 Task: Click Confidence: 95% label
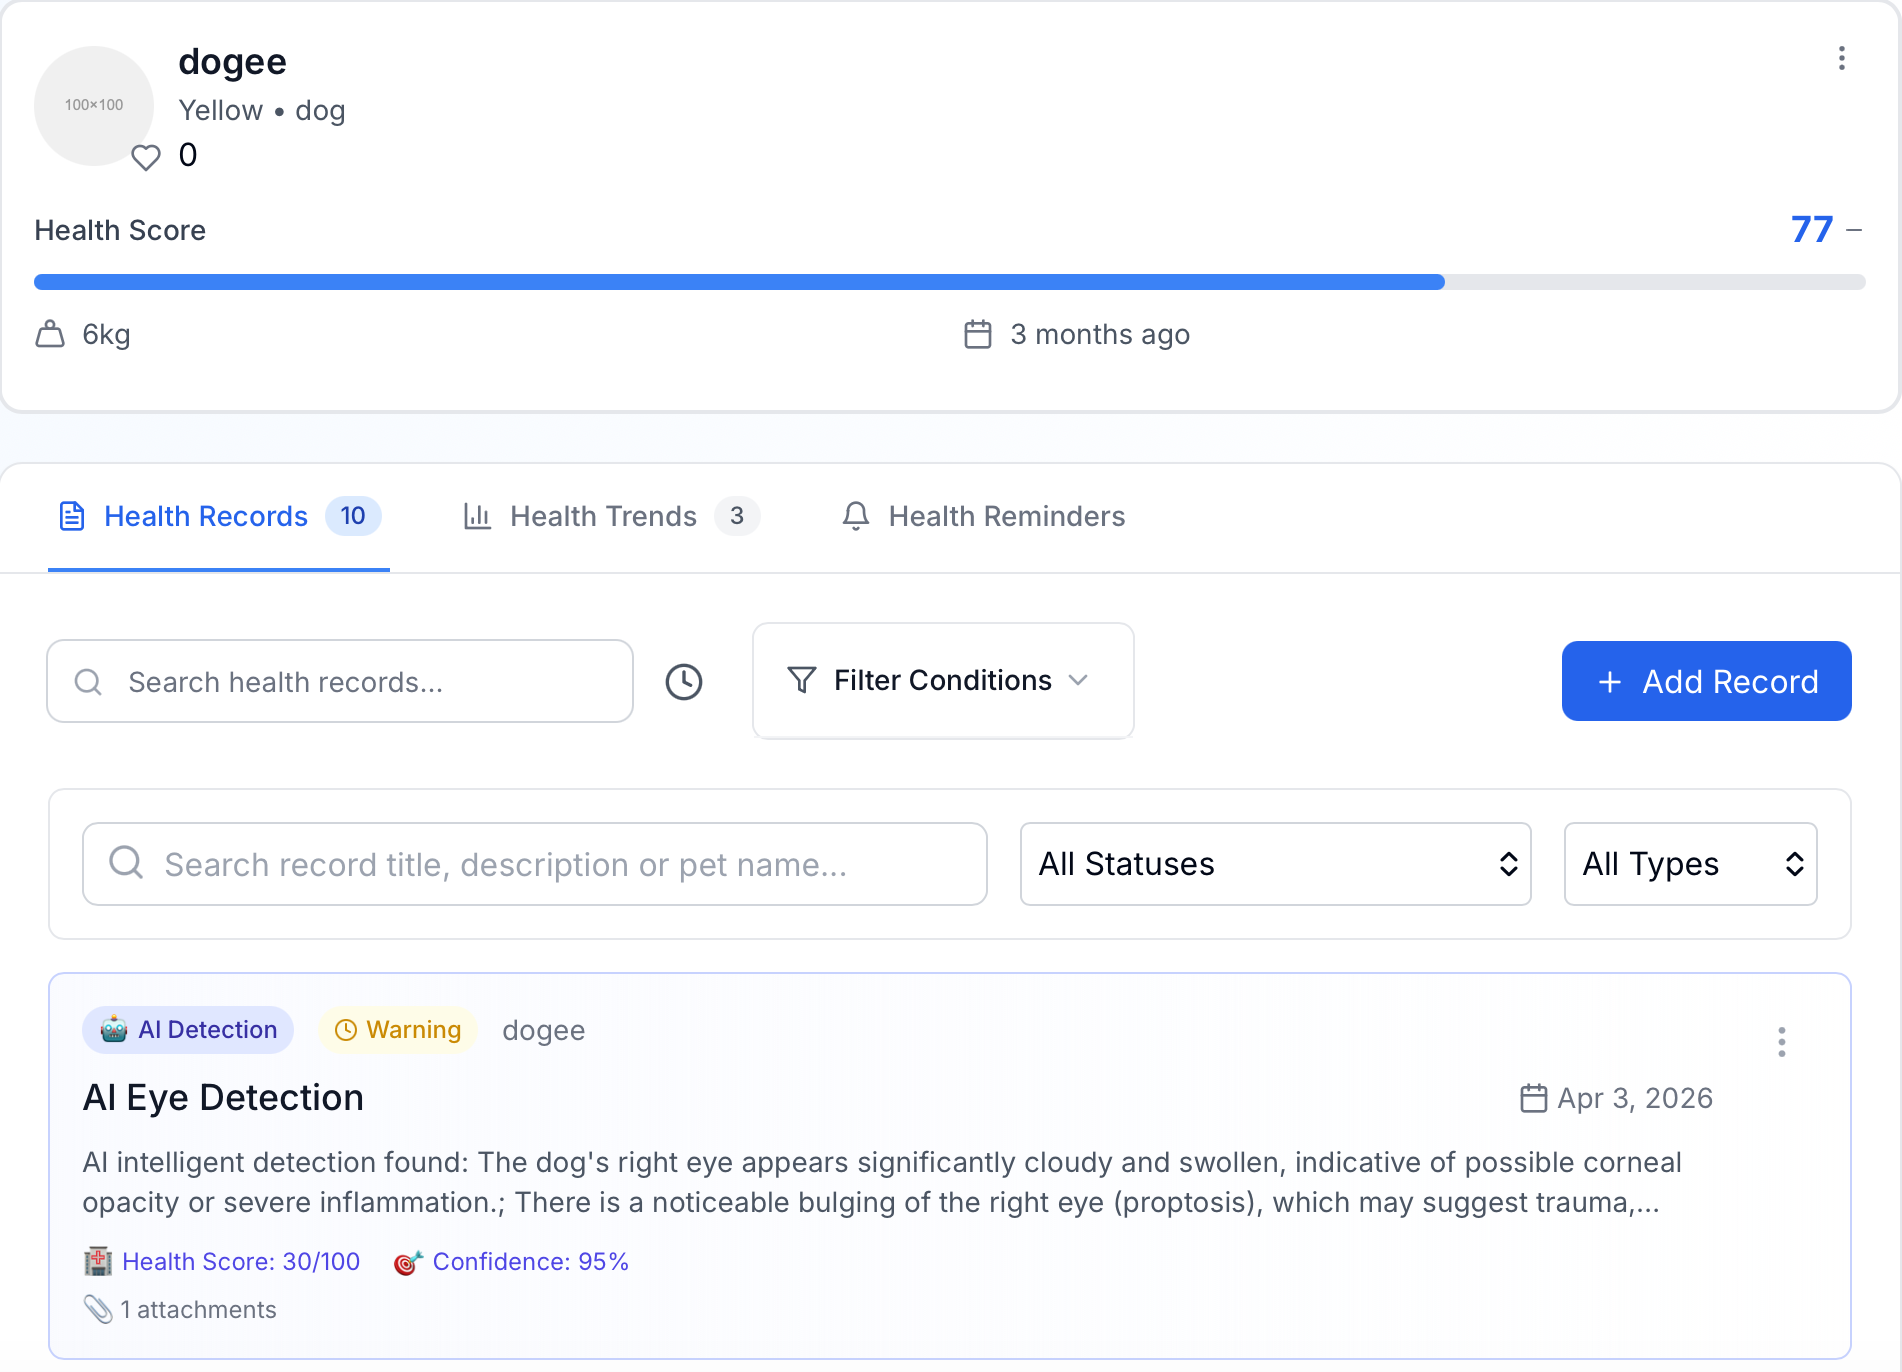pos(530,1262)
